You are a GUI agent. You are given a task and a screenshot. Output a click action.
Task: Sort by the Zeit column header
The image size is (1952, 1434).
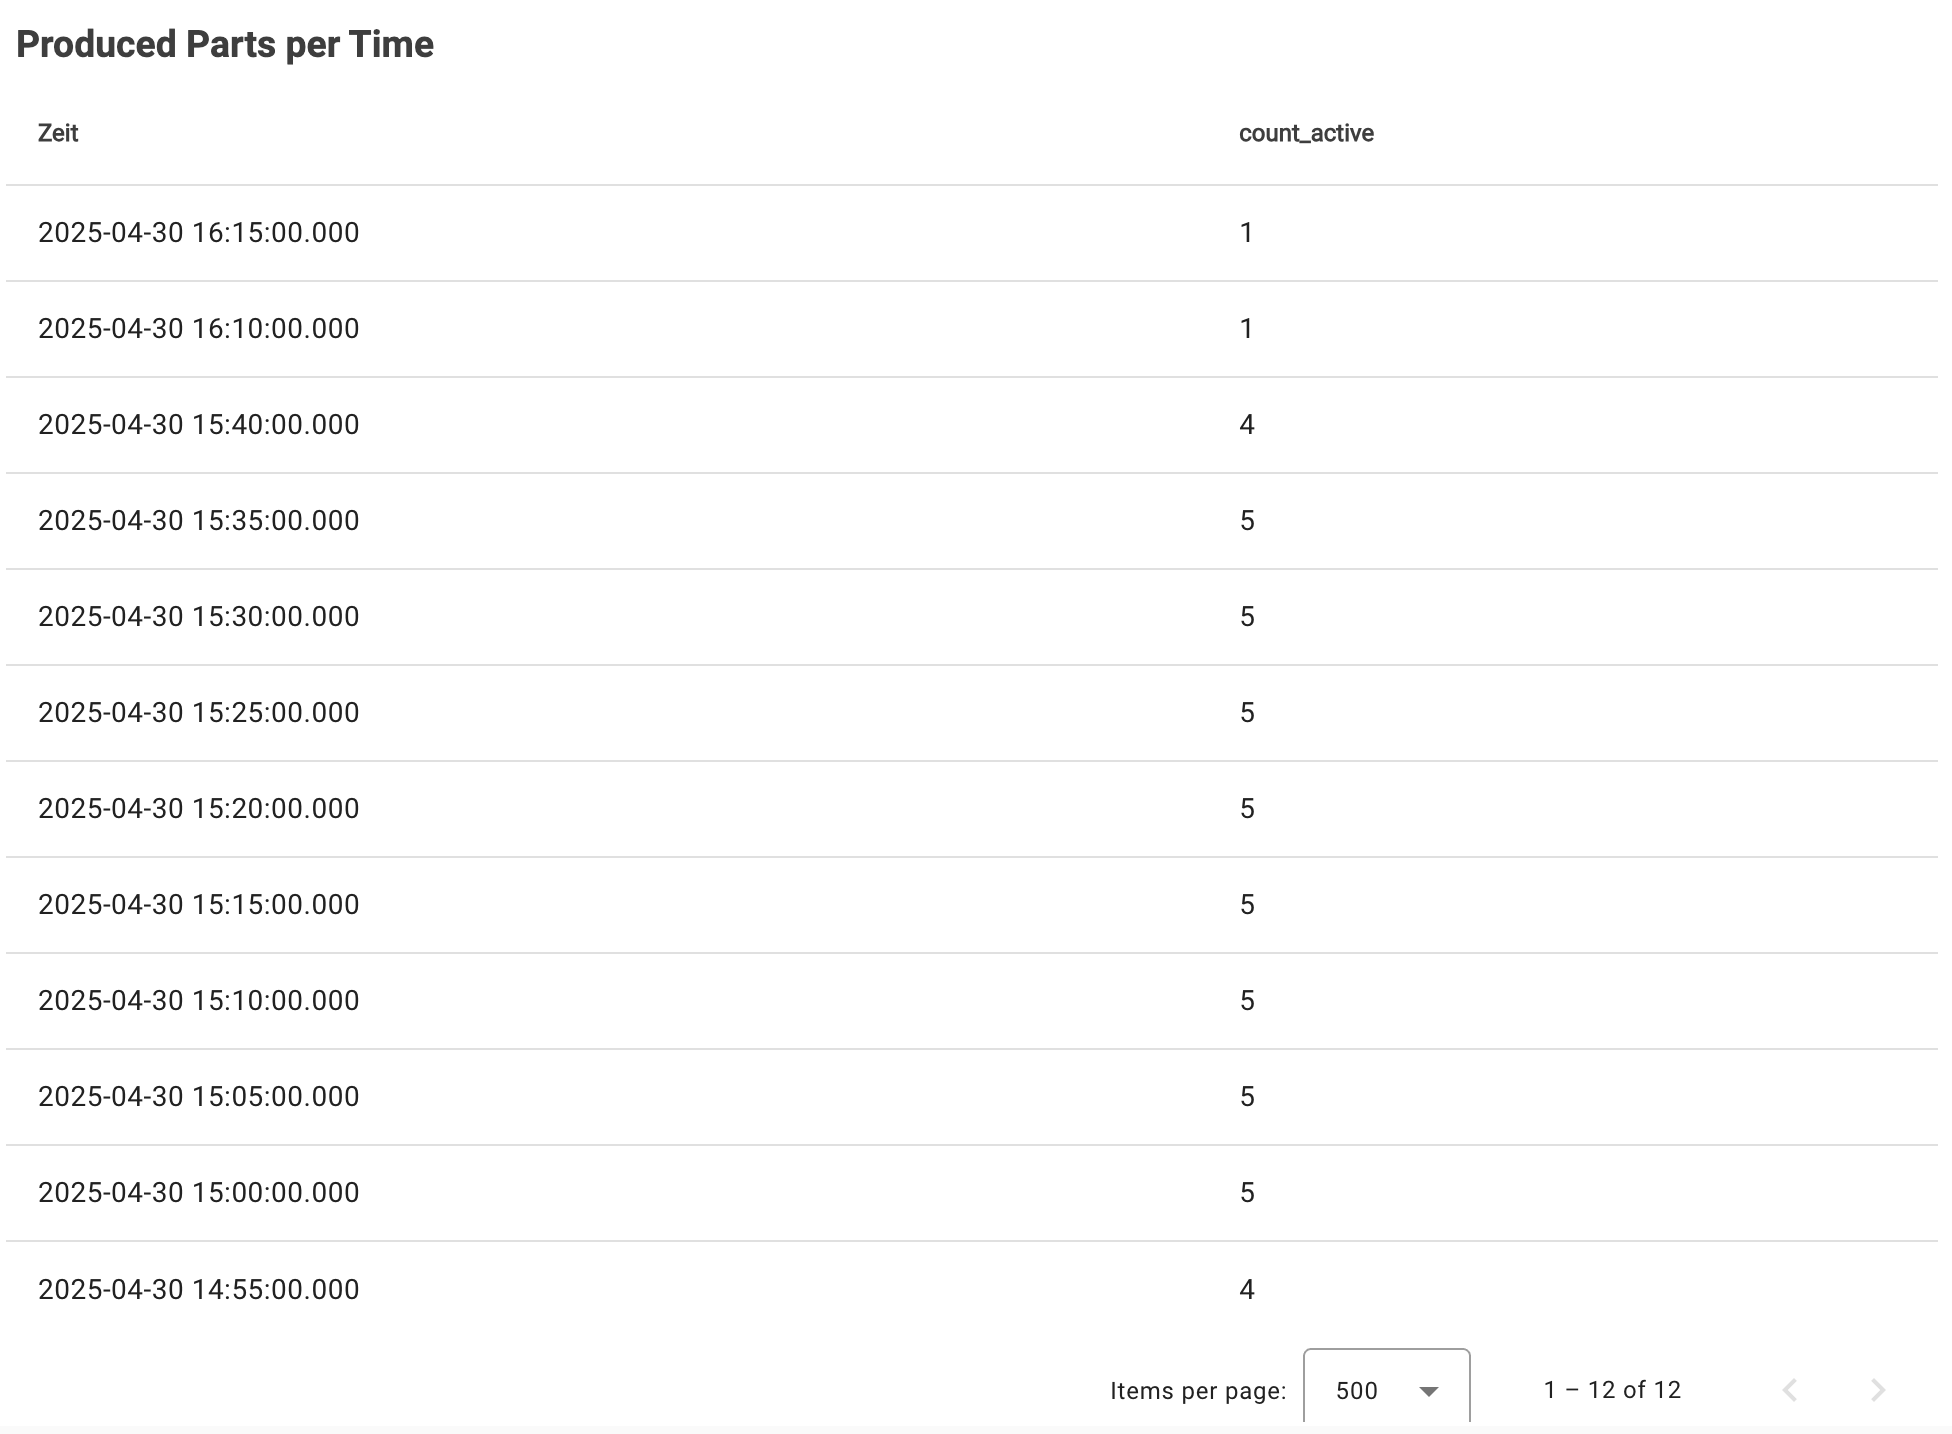[58, 134]
